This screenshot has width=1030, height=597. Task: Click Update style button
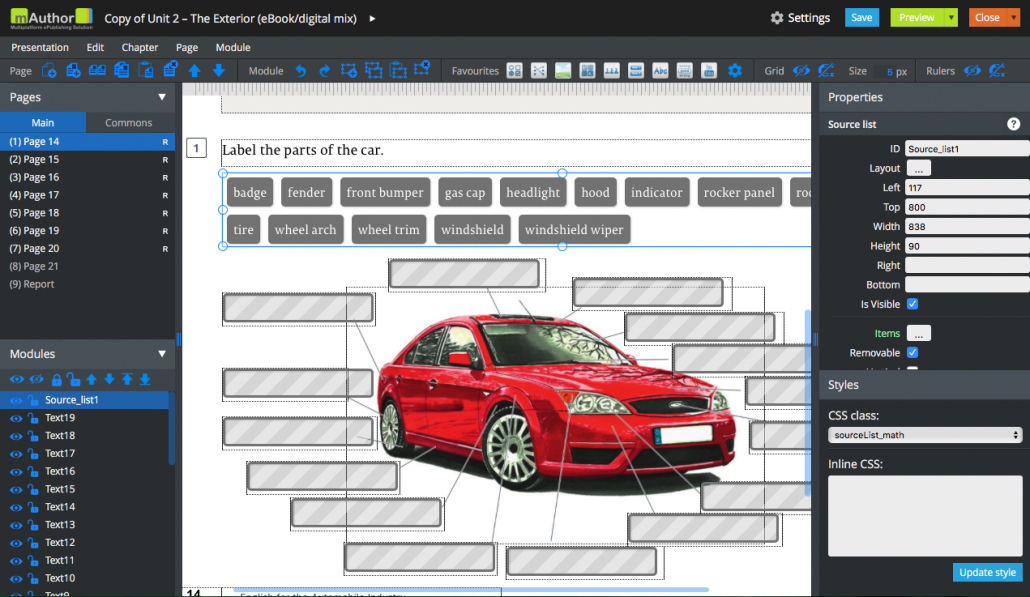(x=987, y=572)
